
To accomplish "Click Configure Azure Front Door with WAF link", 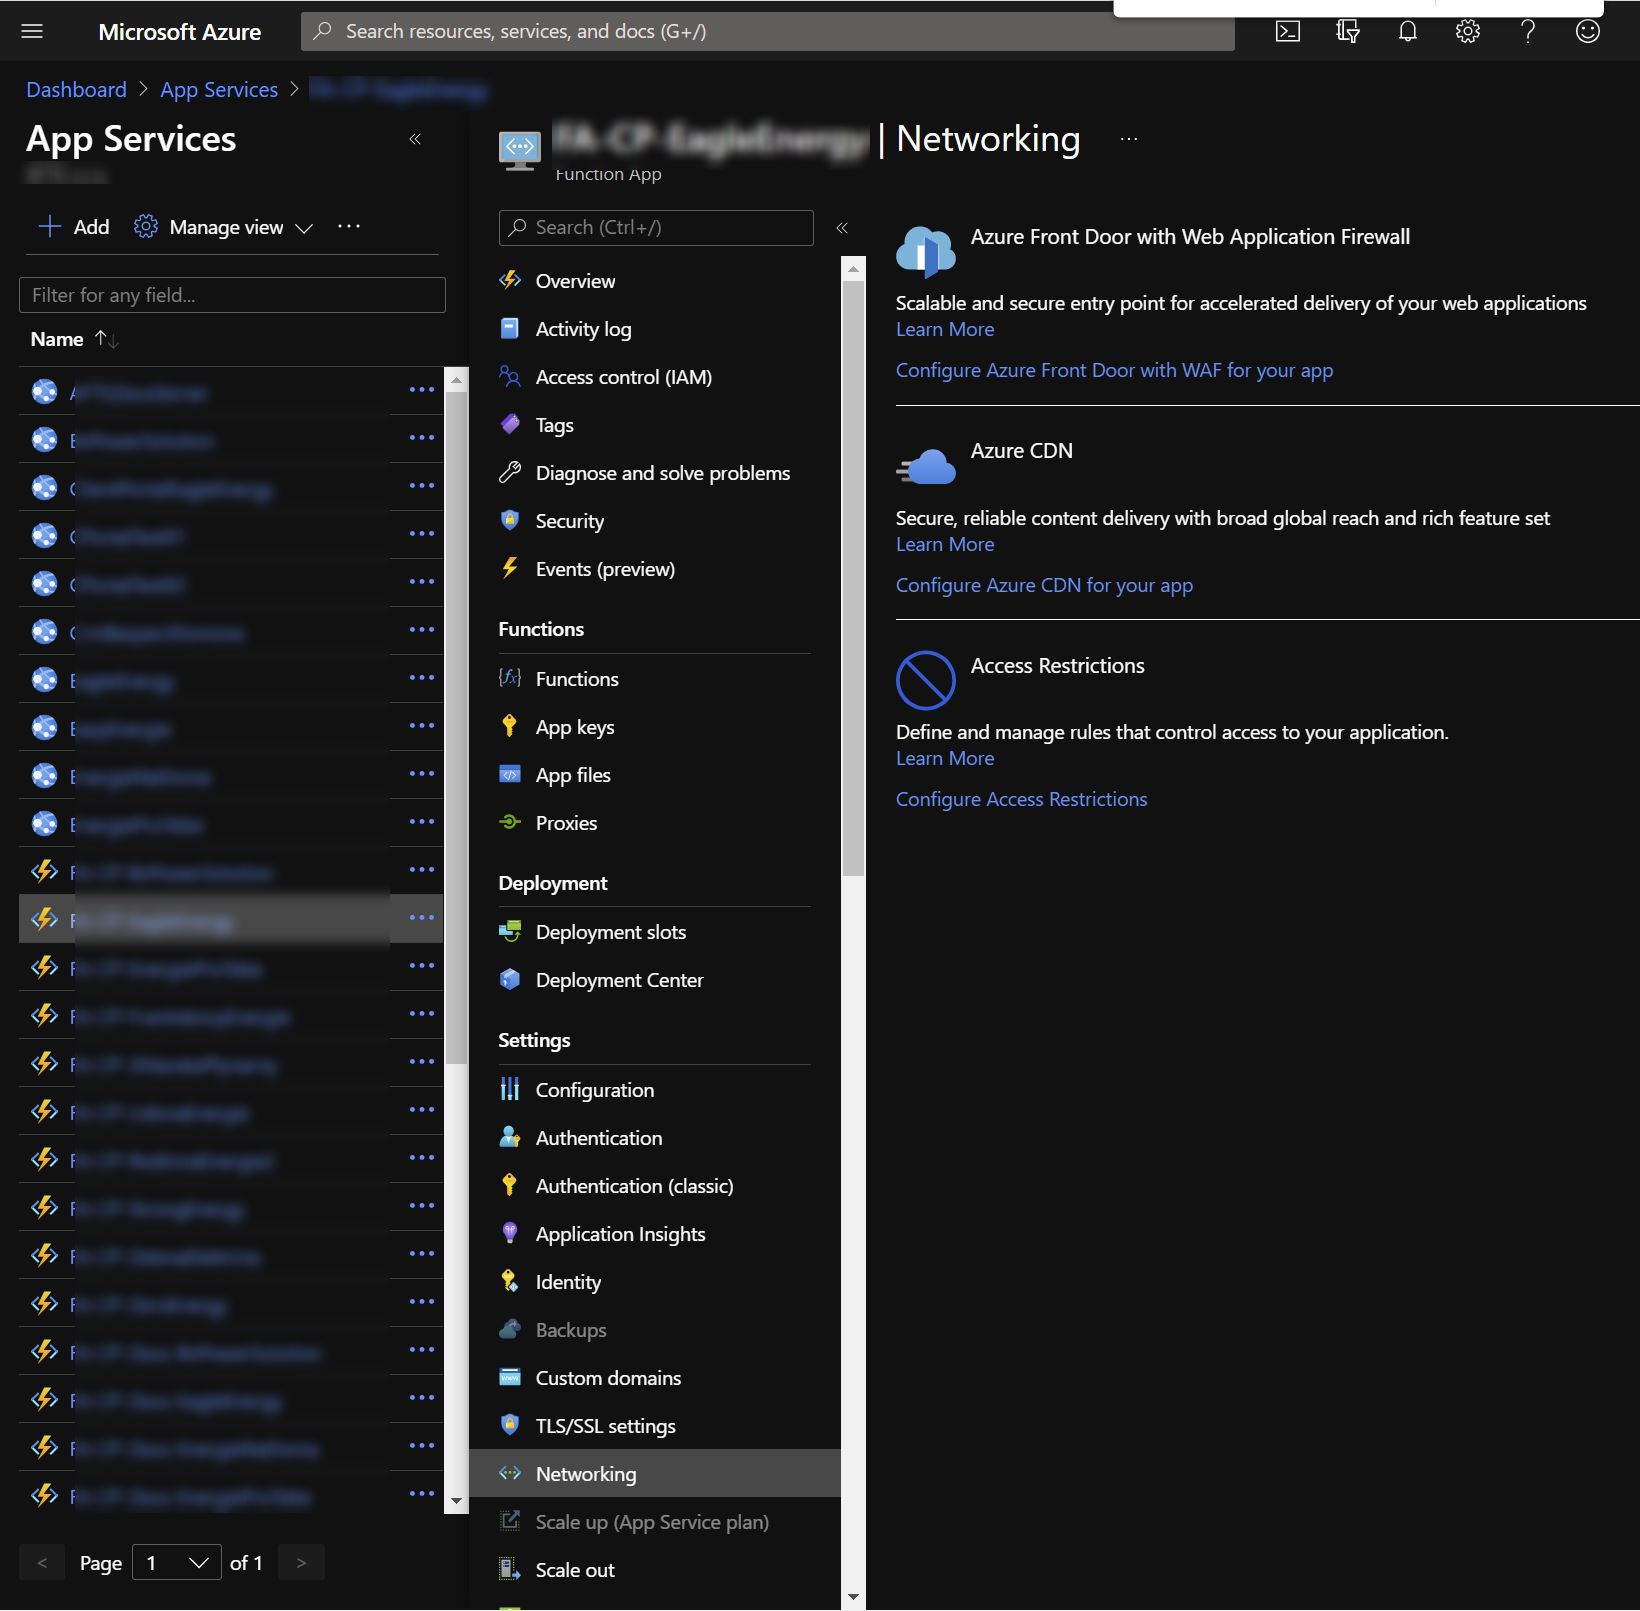I will click(1114, 370).
